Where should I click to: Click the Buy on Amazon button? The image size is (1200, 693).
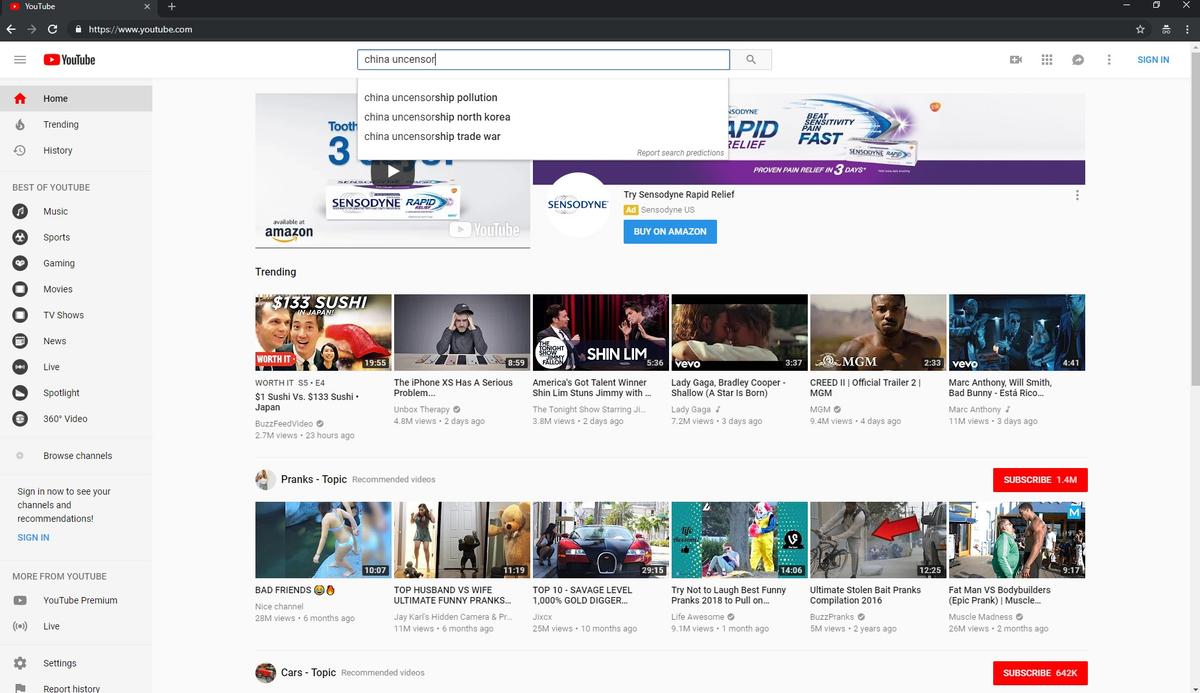pyautogui.click(x=670, y=231)
